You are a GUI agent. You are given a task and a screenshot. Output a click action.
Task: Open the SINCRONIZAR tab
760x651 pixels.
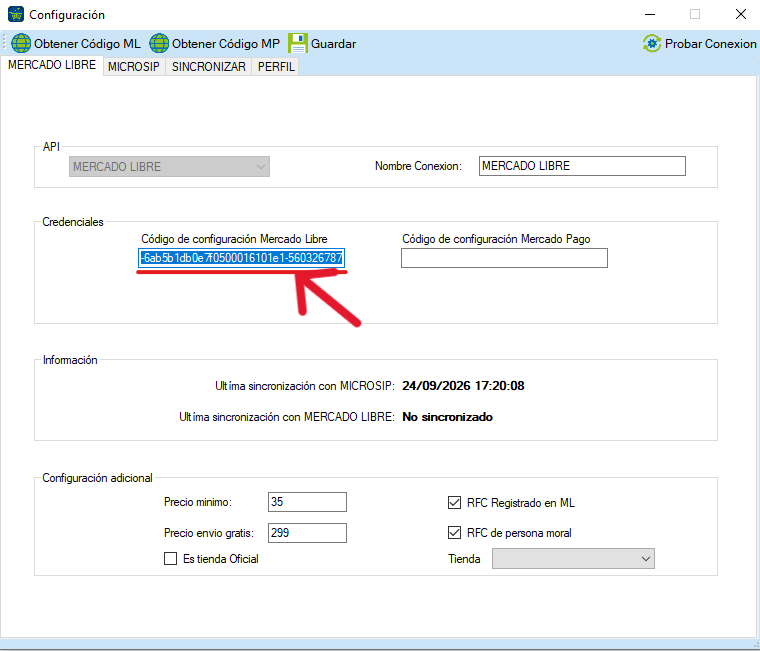[x=208, y=67]
